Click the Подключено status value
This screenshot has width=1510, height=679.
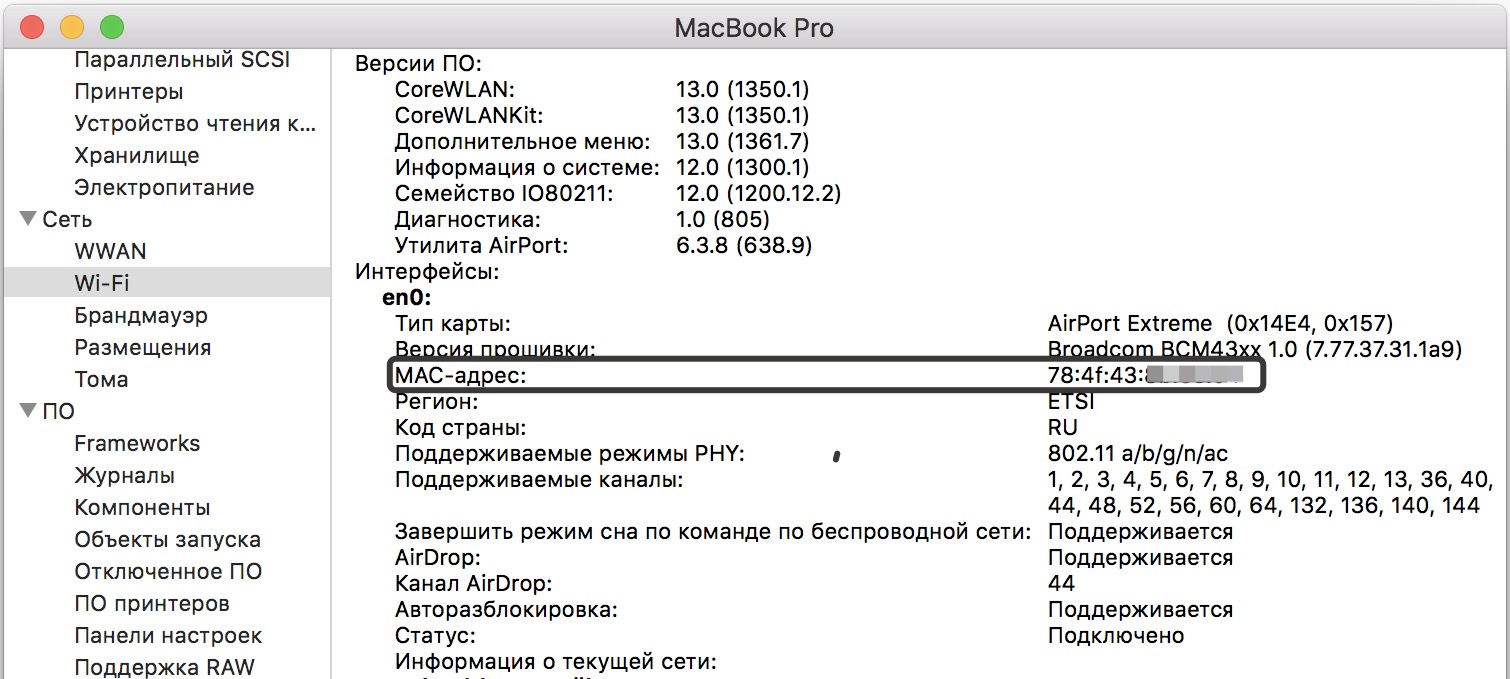[x=1116, y=635]
